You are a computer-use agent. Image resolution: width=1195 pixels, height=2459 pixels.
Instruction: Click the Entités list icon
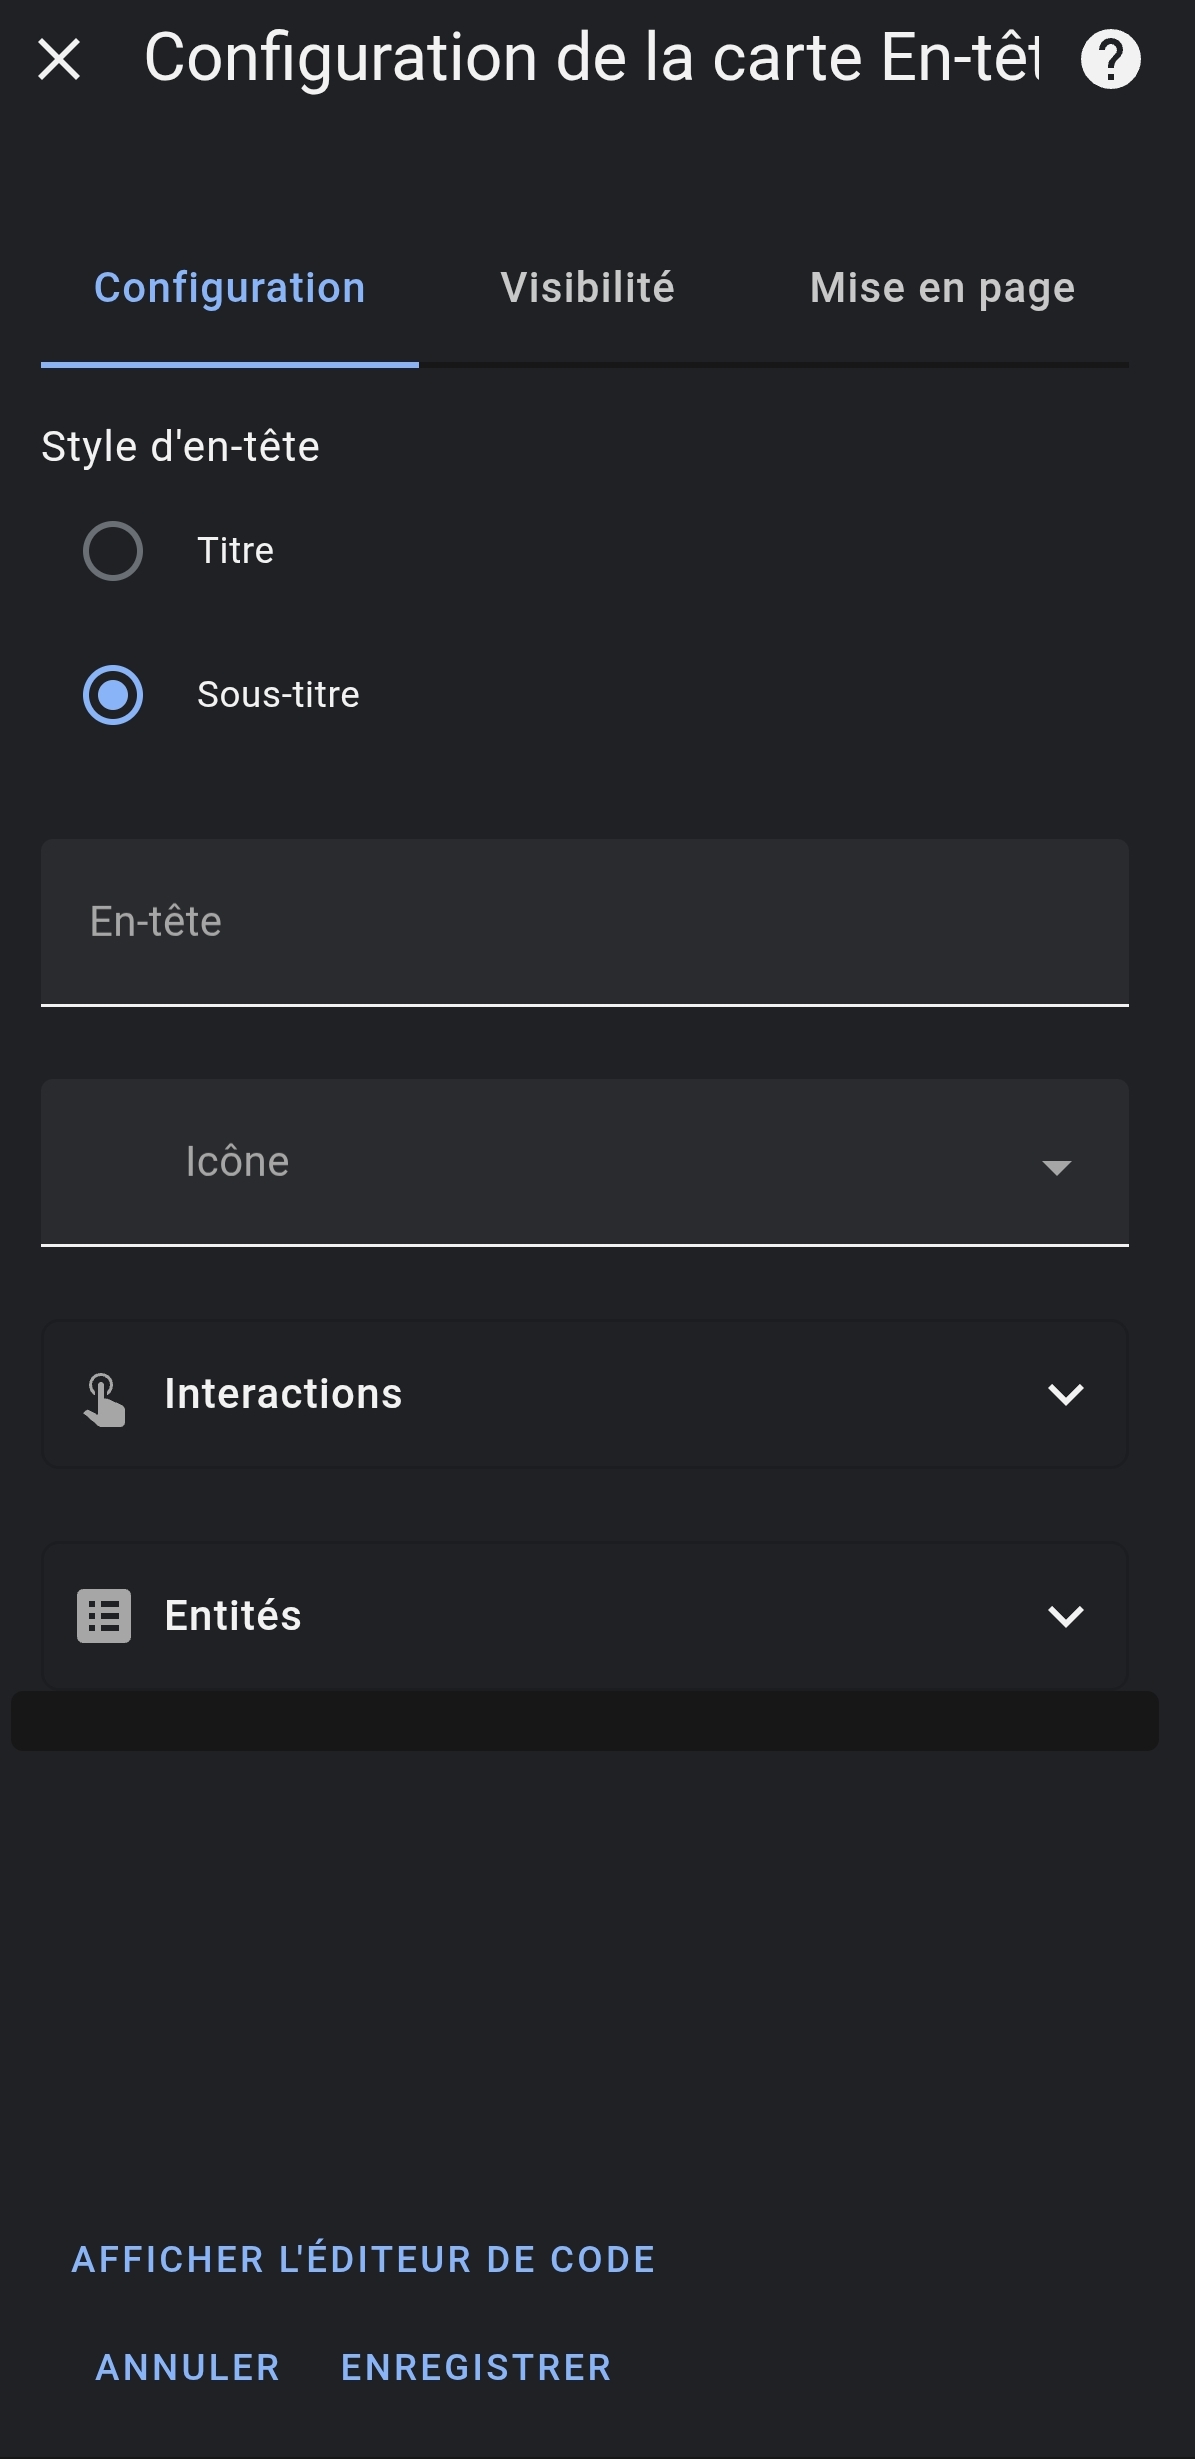[x=104, y=1615]
